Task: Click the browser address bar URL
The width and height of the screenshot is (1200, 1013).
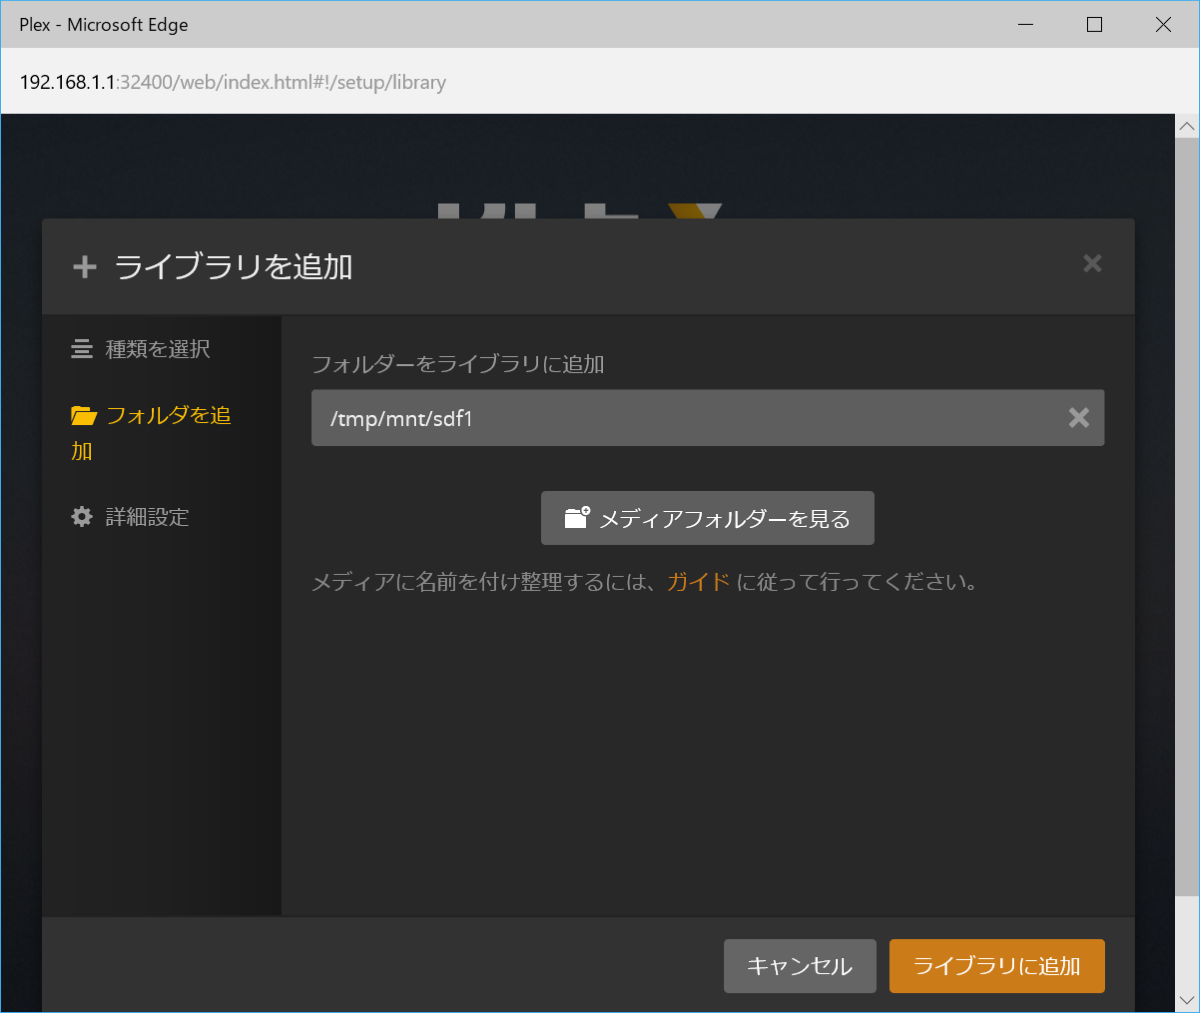Action: pos(233,82)
